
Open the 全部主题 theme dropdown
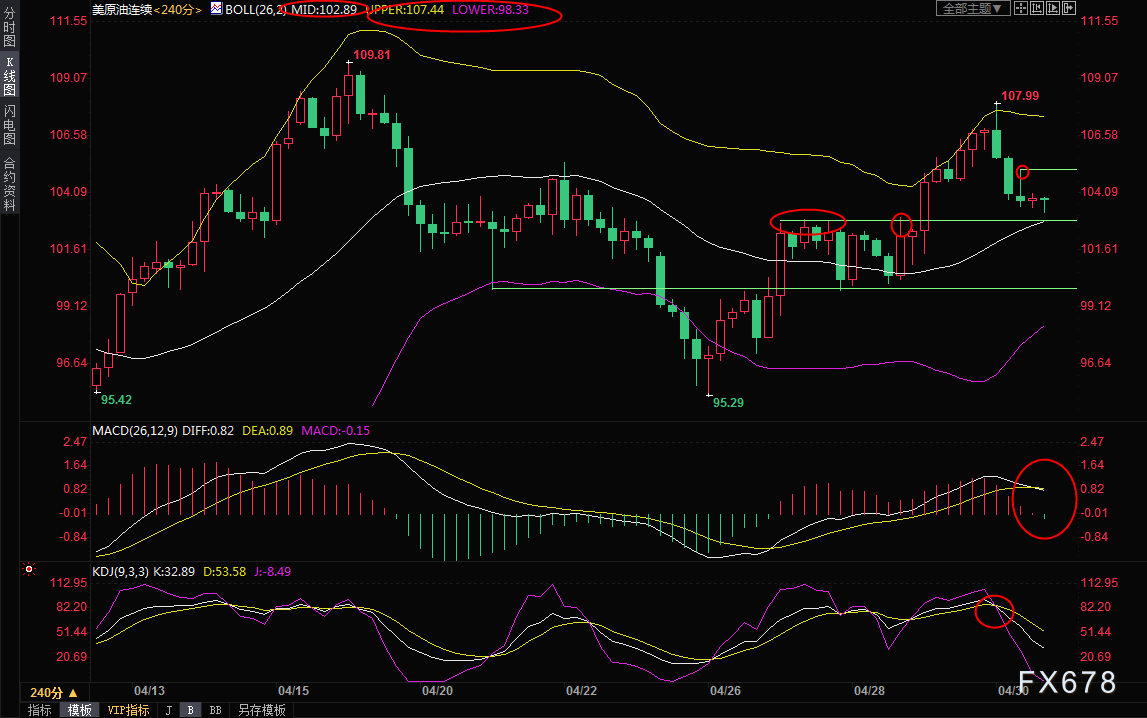click(973, 8)
